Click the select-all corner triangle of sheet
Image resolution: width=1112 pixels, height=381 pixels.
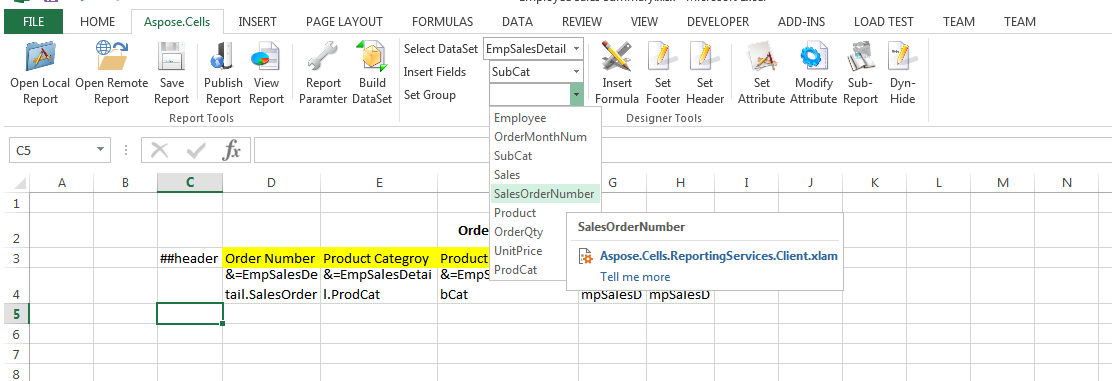21,184
